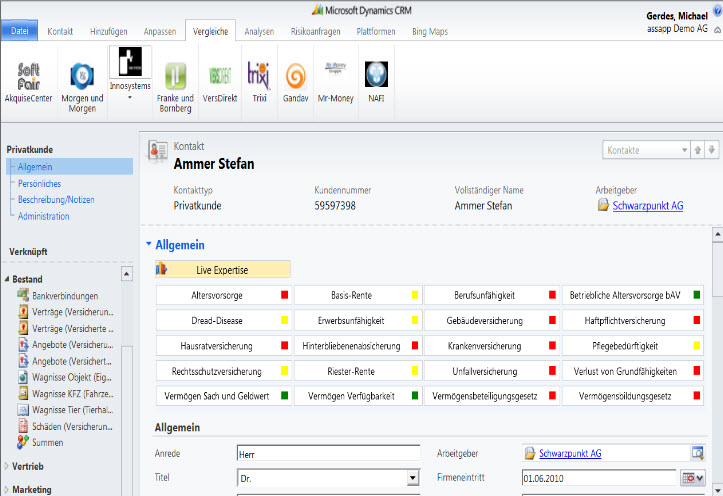Open the Krankenversicherung tile
723x496 pixels.
(492, 346)
